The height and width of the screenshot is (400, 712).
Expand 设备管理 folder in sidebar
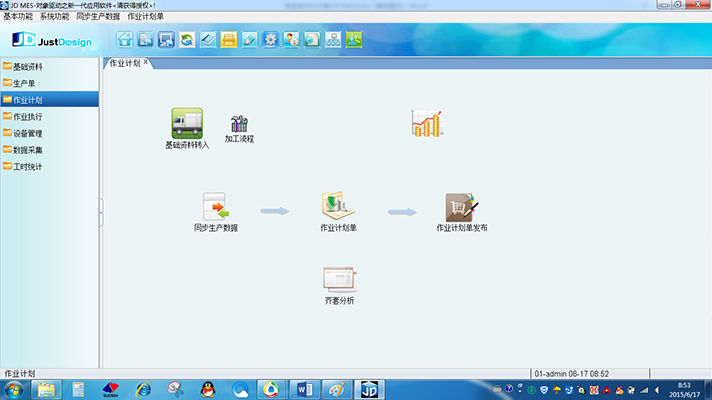(x=28, y=133)
